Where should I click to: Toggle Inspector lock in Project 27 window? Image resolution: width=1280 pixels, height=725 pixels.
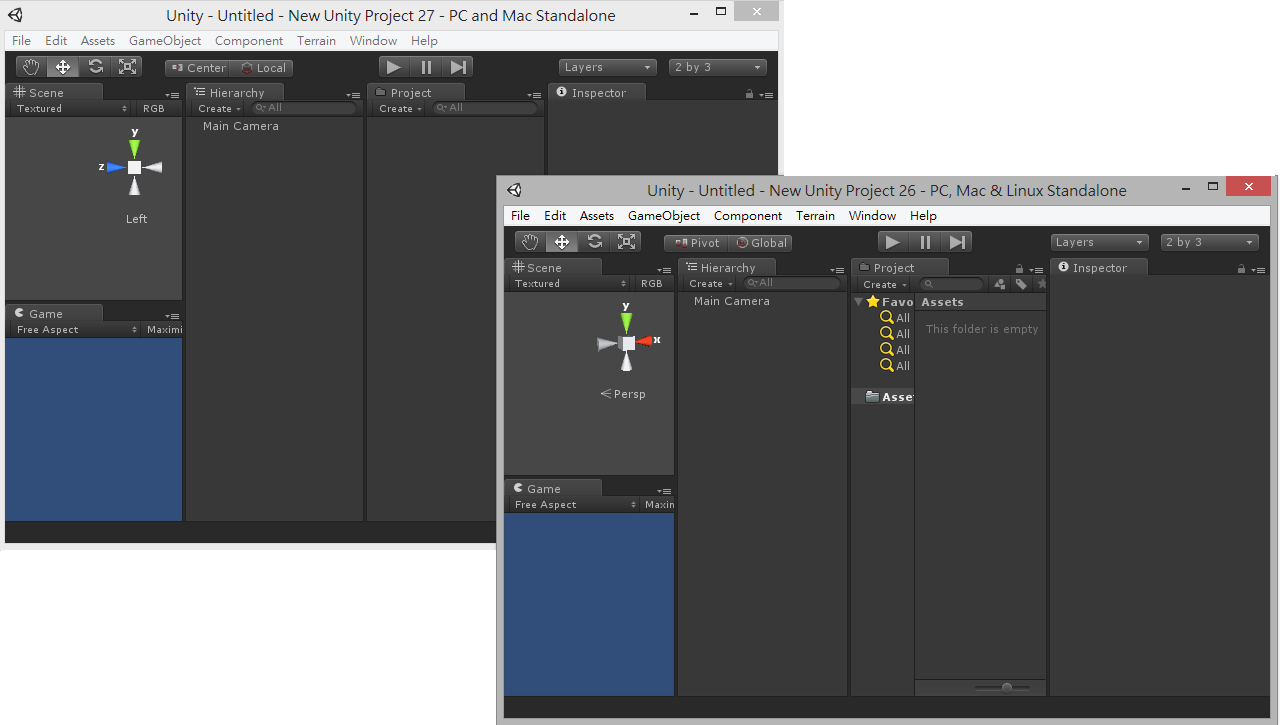(x=749, y=94)
